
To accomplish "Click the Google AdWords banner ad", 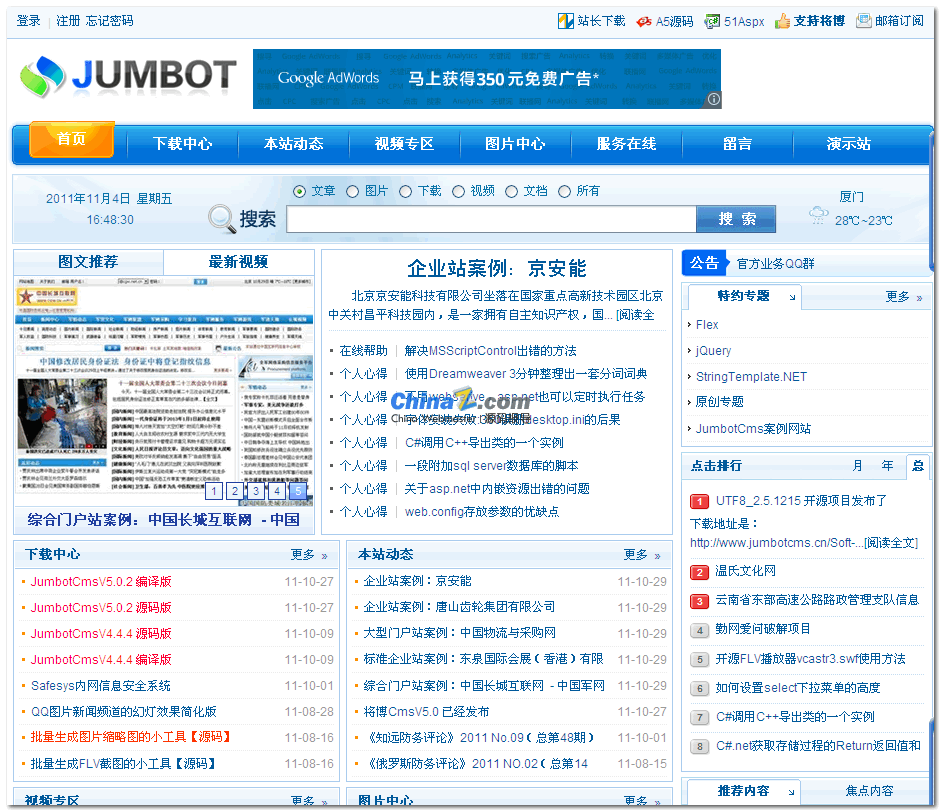I will tap(487, 79).
